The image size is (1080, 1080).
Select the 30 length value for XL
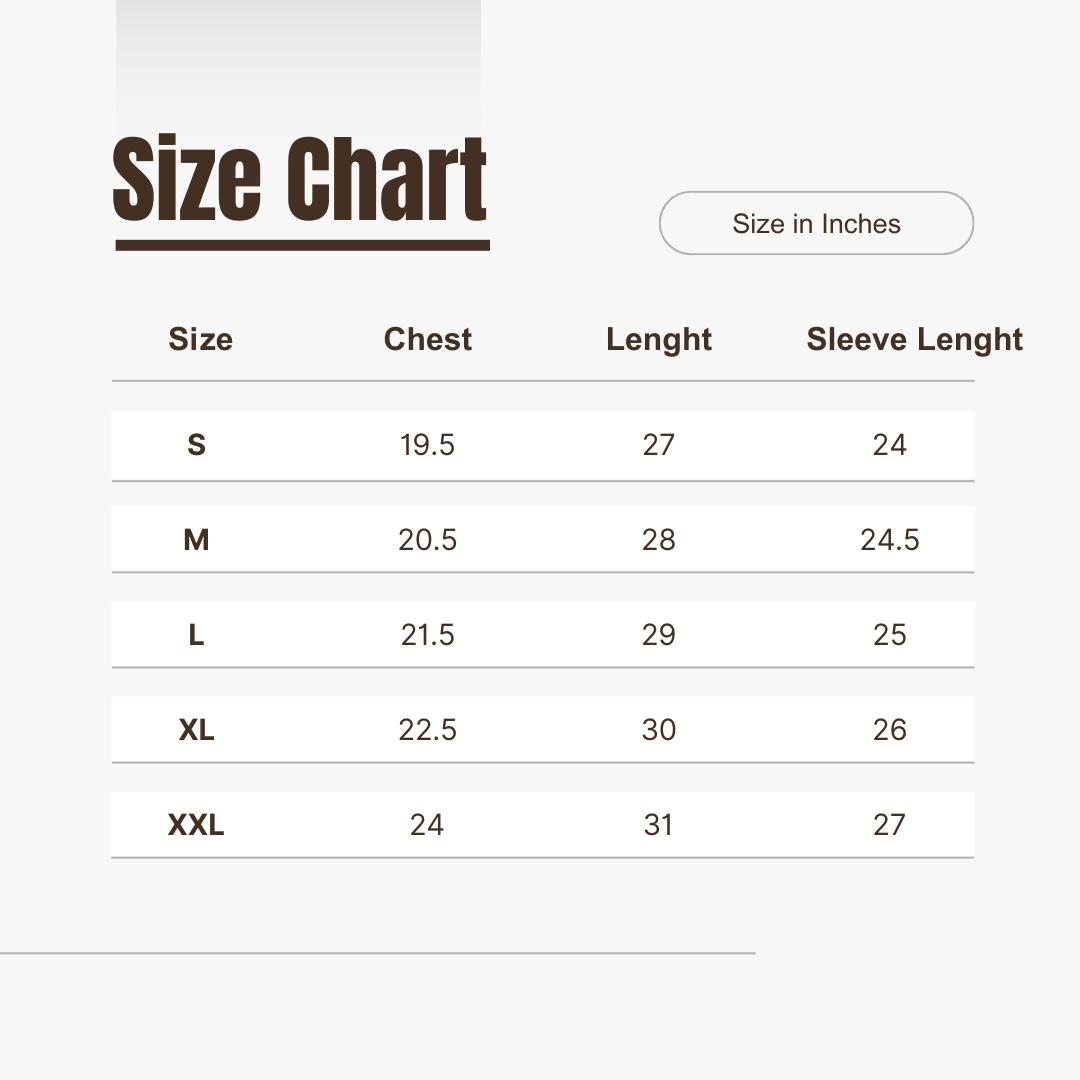click(659, 730)
